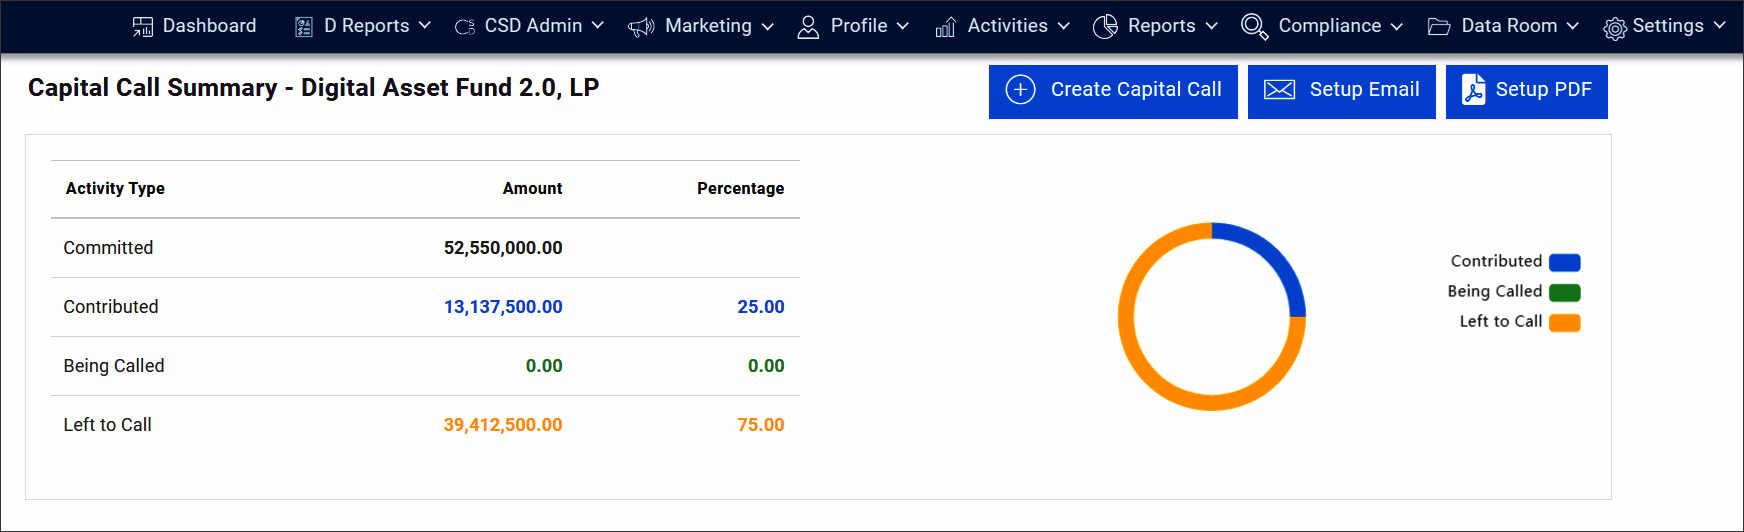Click the Settings gear icon
The width and height of the screenshot is (1744, 532).
tap(1614, 29)
